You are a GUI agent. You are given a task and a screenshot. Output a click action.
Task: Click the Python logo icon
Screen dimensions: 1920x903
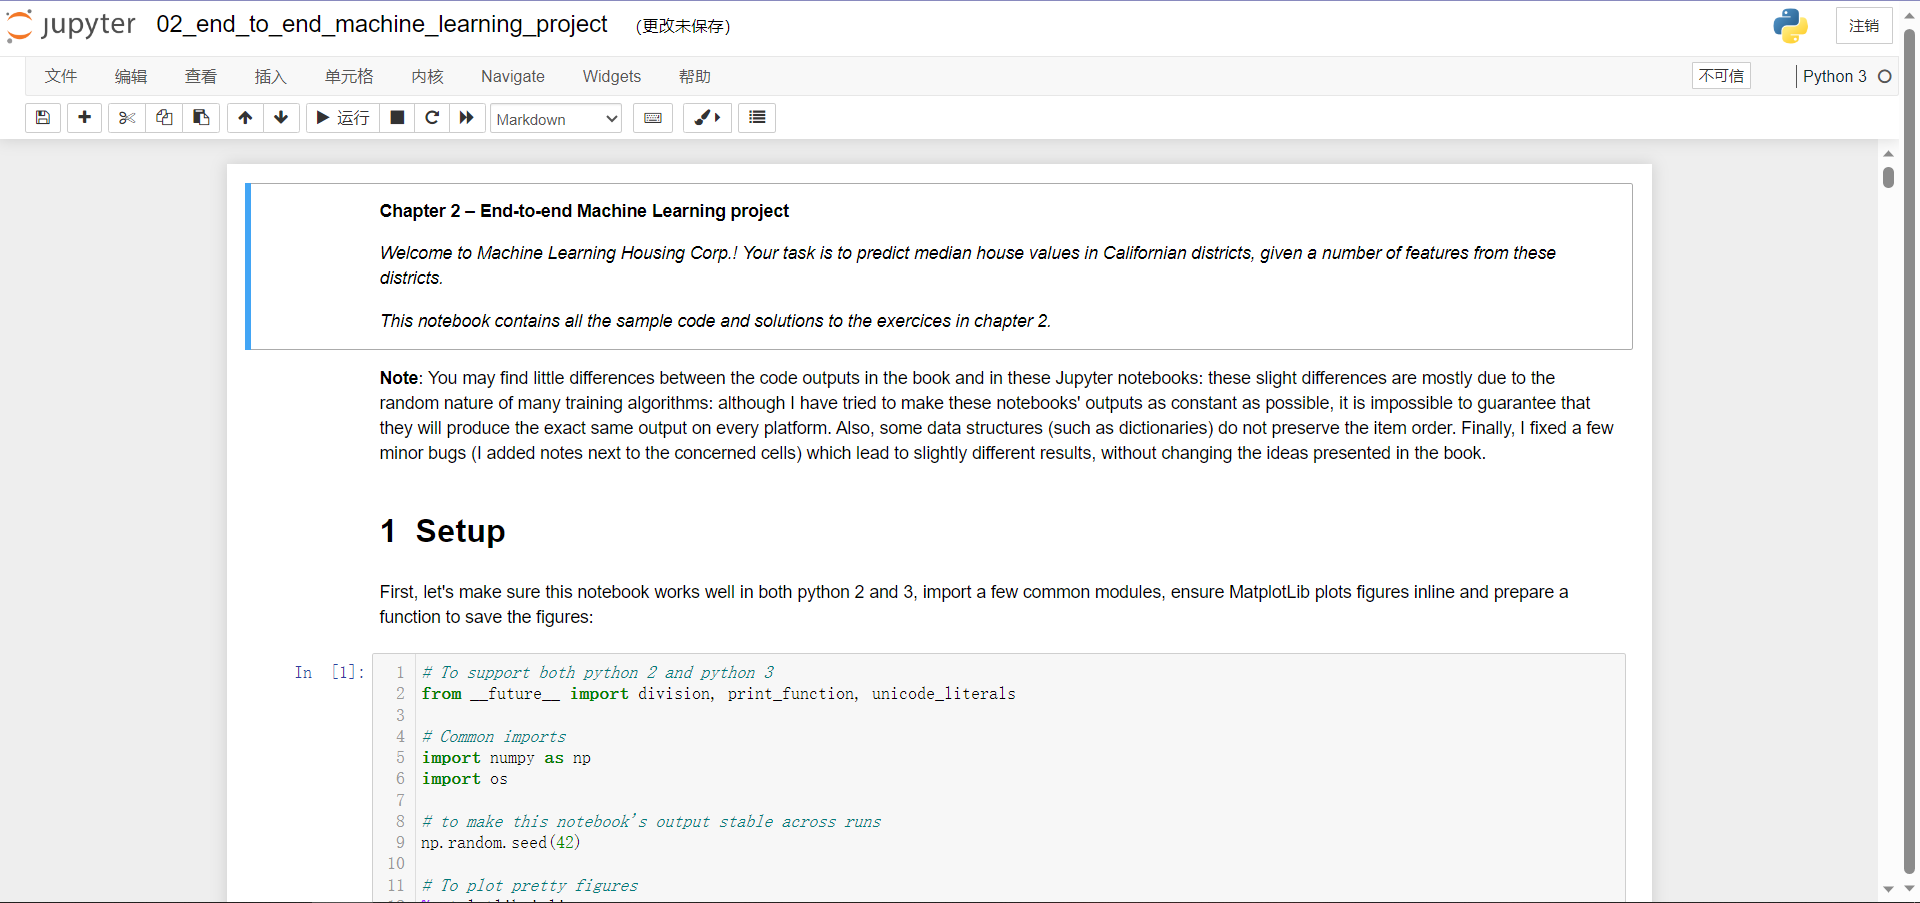tap(1790, 26)
